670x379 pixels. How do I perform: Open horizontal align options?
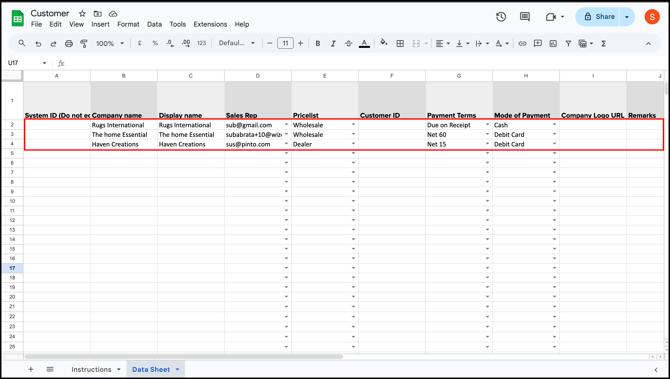tap(442, 44)
